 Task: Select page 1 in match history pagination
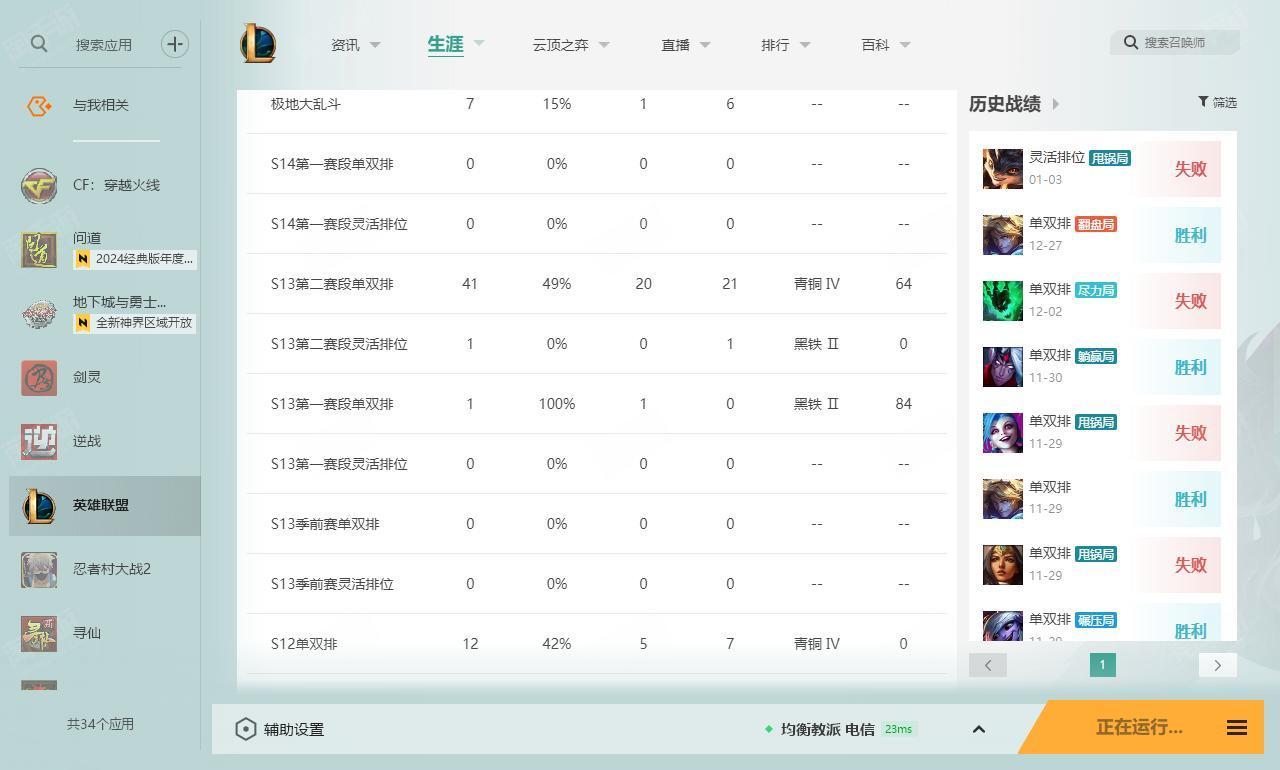(1102, 665)
